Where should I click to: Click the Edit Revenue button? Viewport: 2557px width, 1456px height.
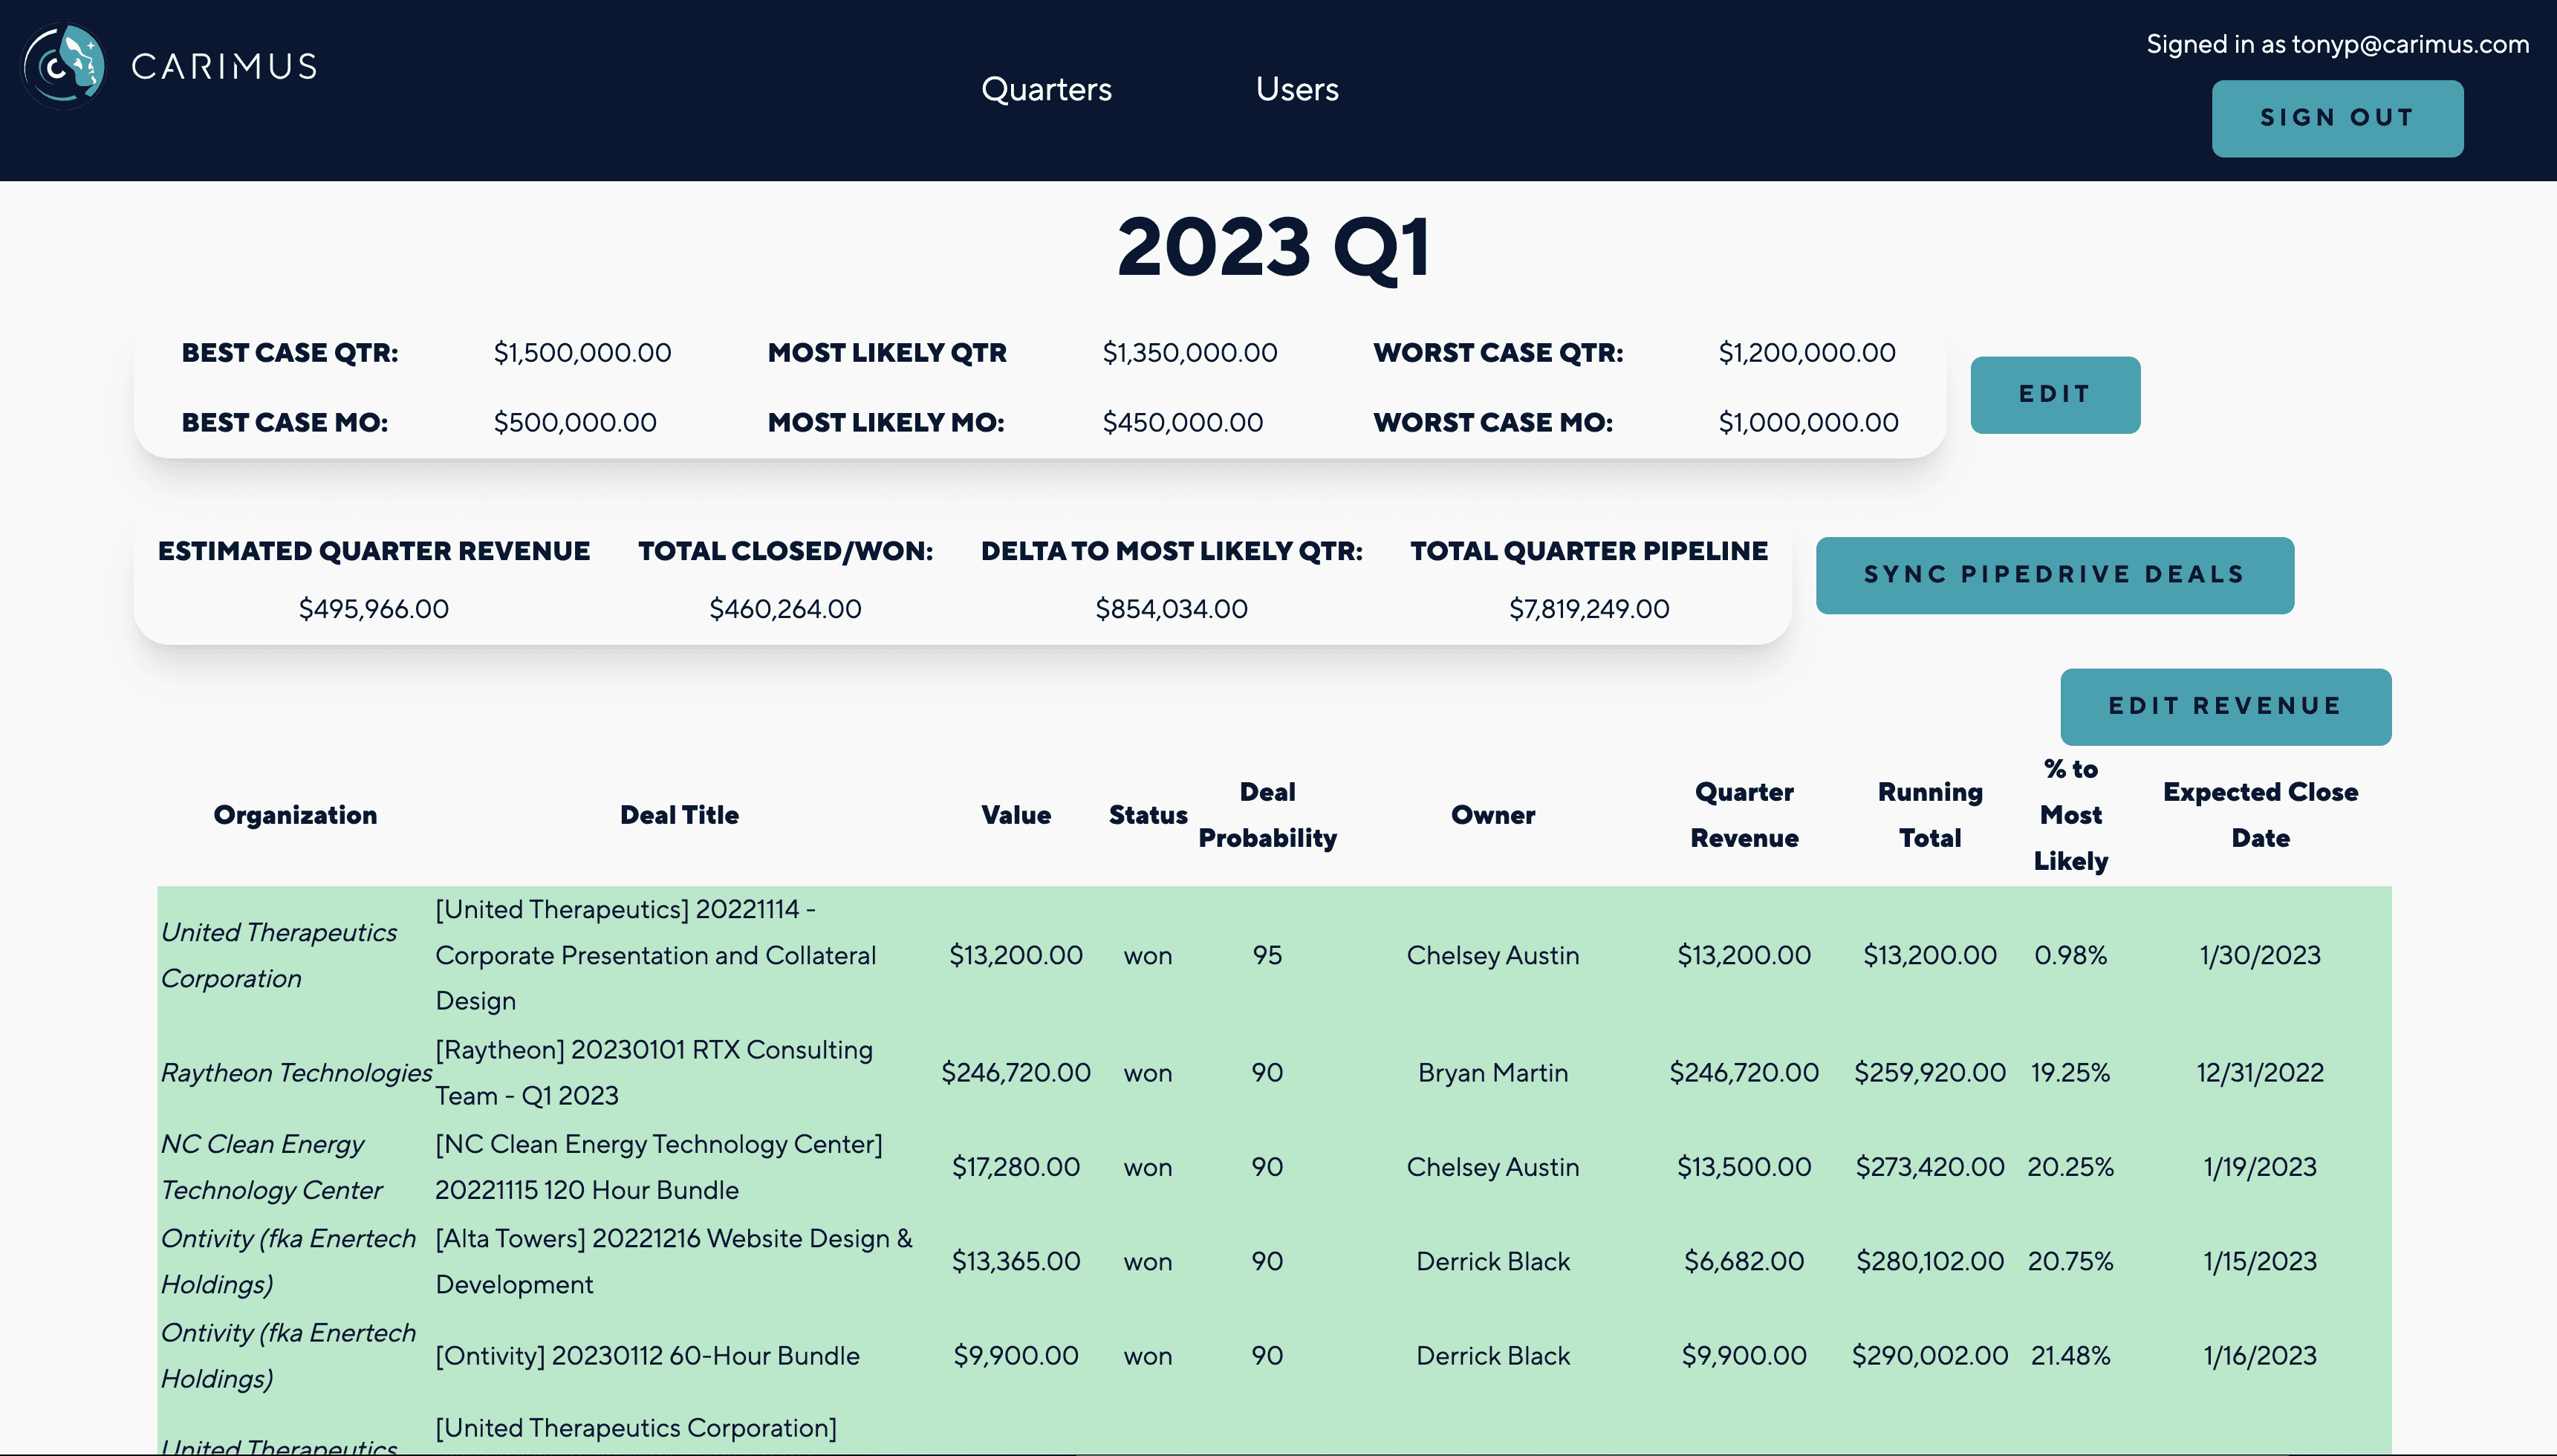pos(2225,706)
